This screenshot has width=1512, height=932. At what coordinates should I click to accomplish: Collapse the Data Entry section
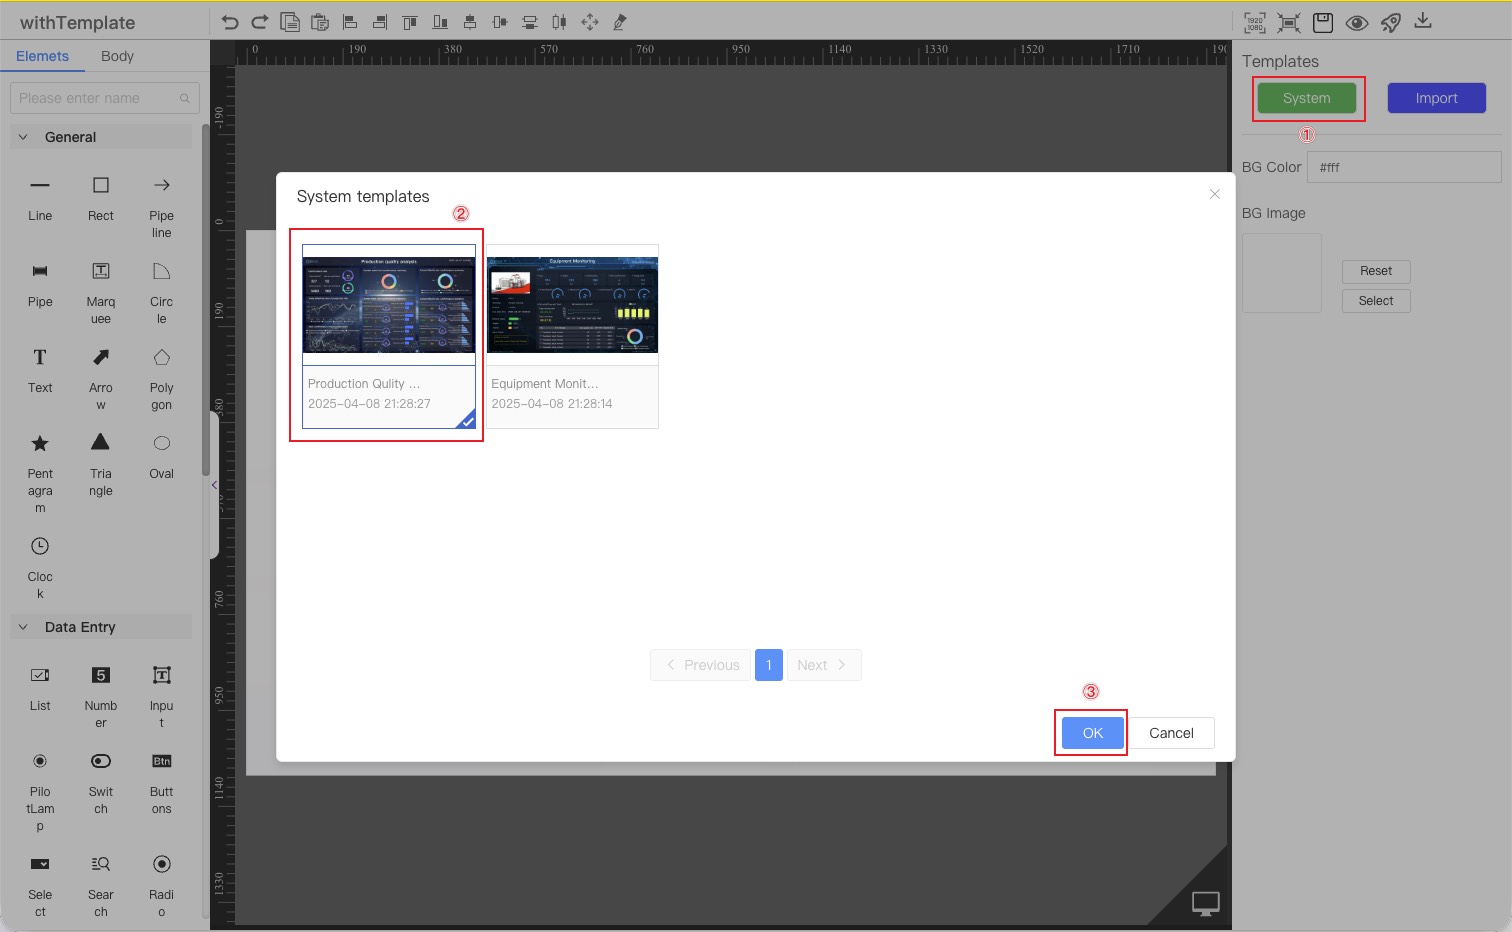[23, 627]
